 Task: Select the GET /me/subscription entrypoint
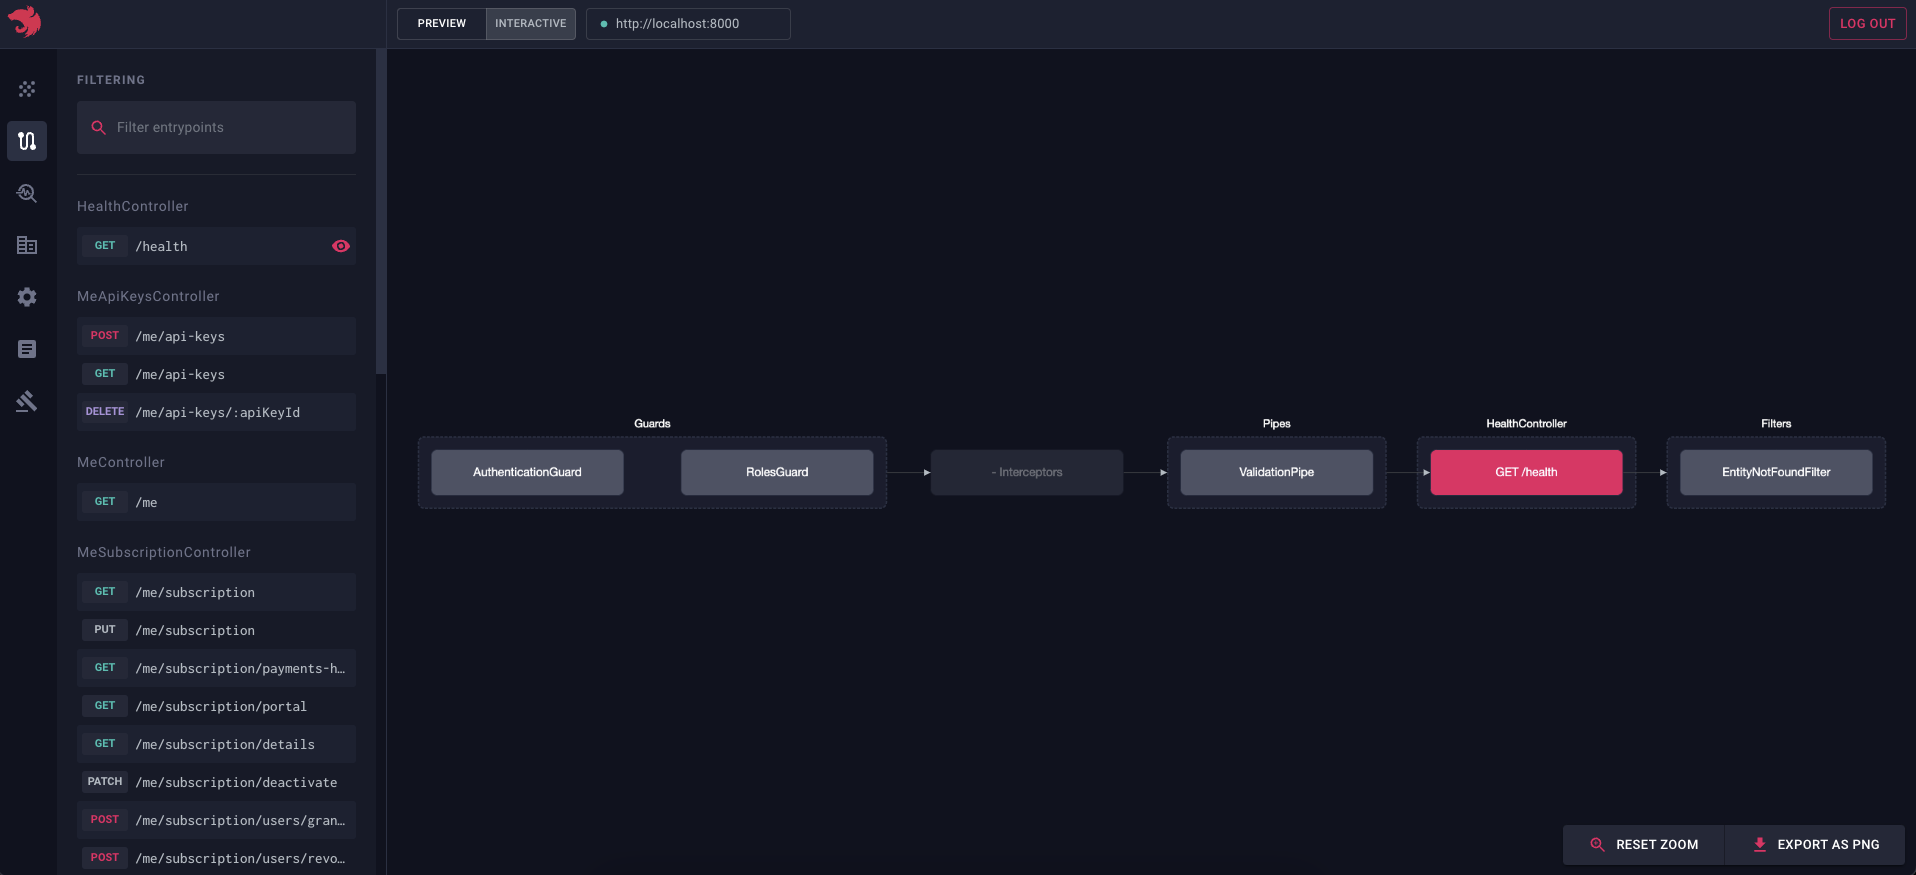coord(216,592)
